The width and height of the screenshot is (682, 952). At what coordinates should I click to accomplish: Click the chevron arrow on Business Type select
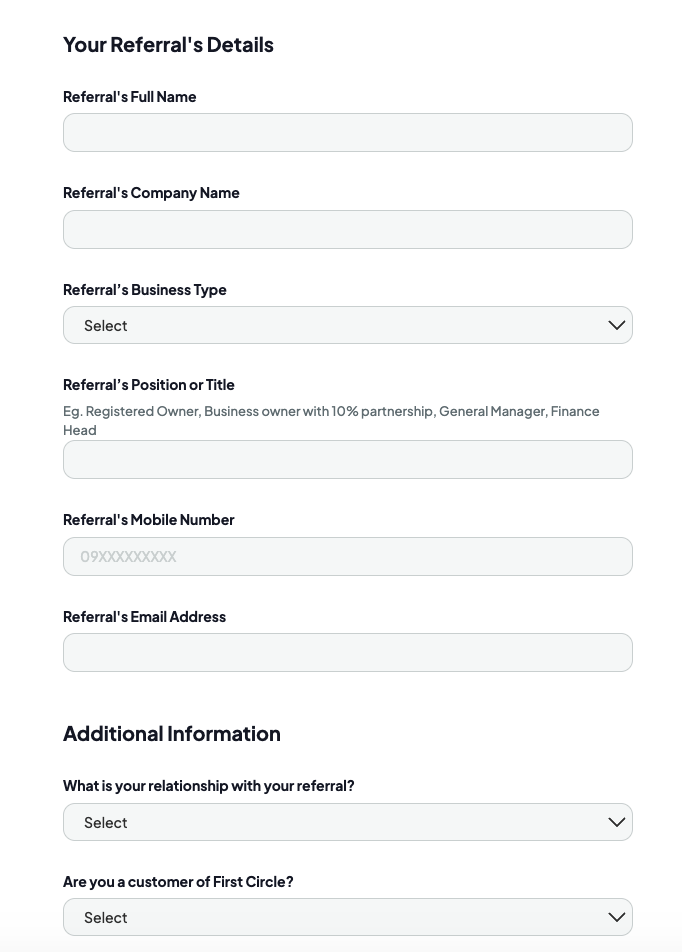[616, 325]
